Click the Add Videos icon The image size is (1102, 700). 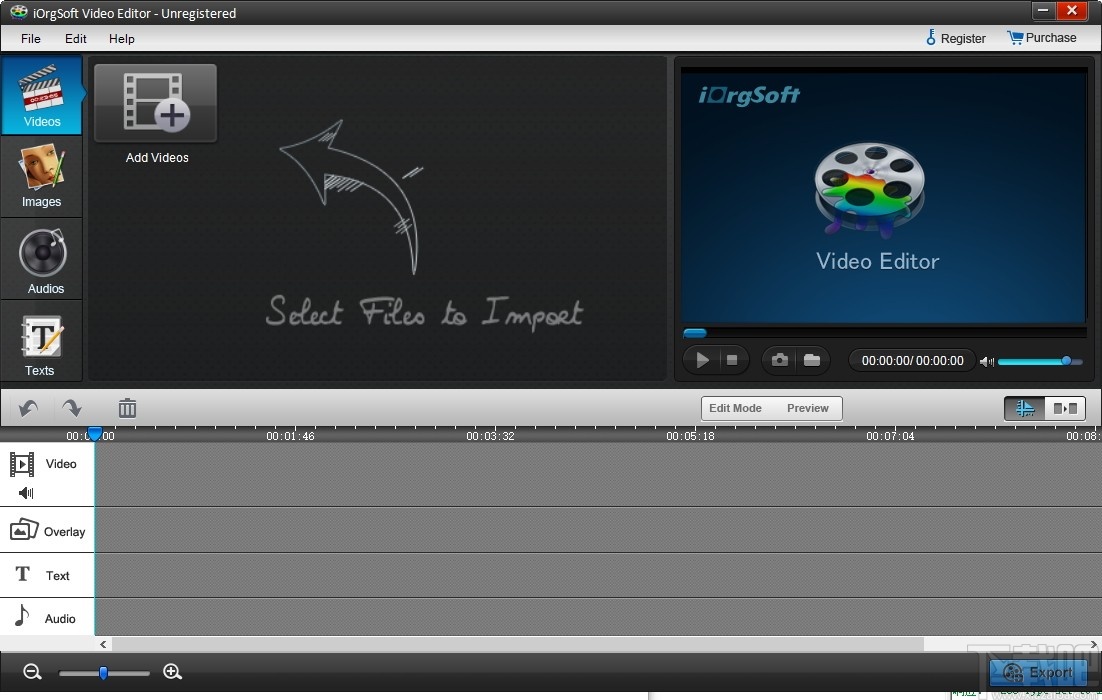tap(155, 101)
